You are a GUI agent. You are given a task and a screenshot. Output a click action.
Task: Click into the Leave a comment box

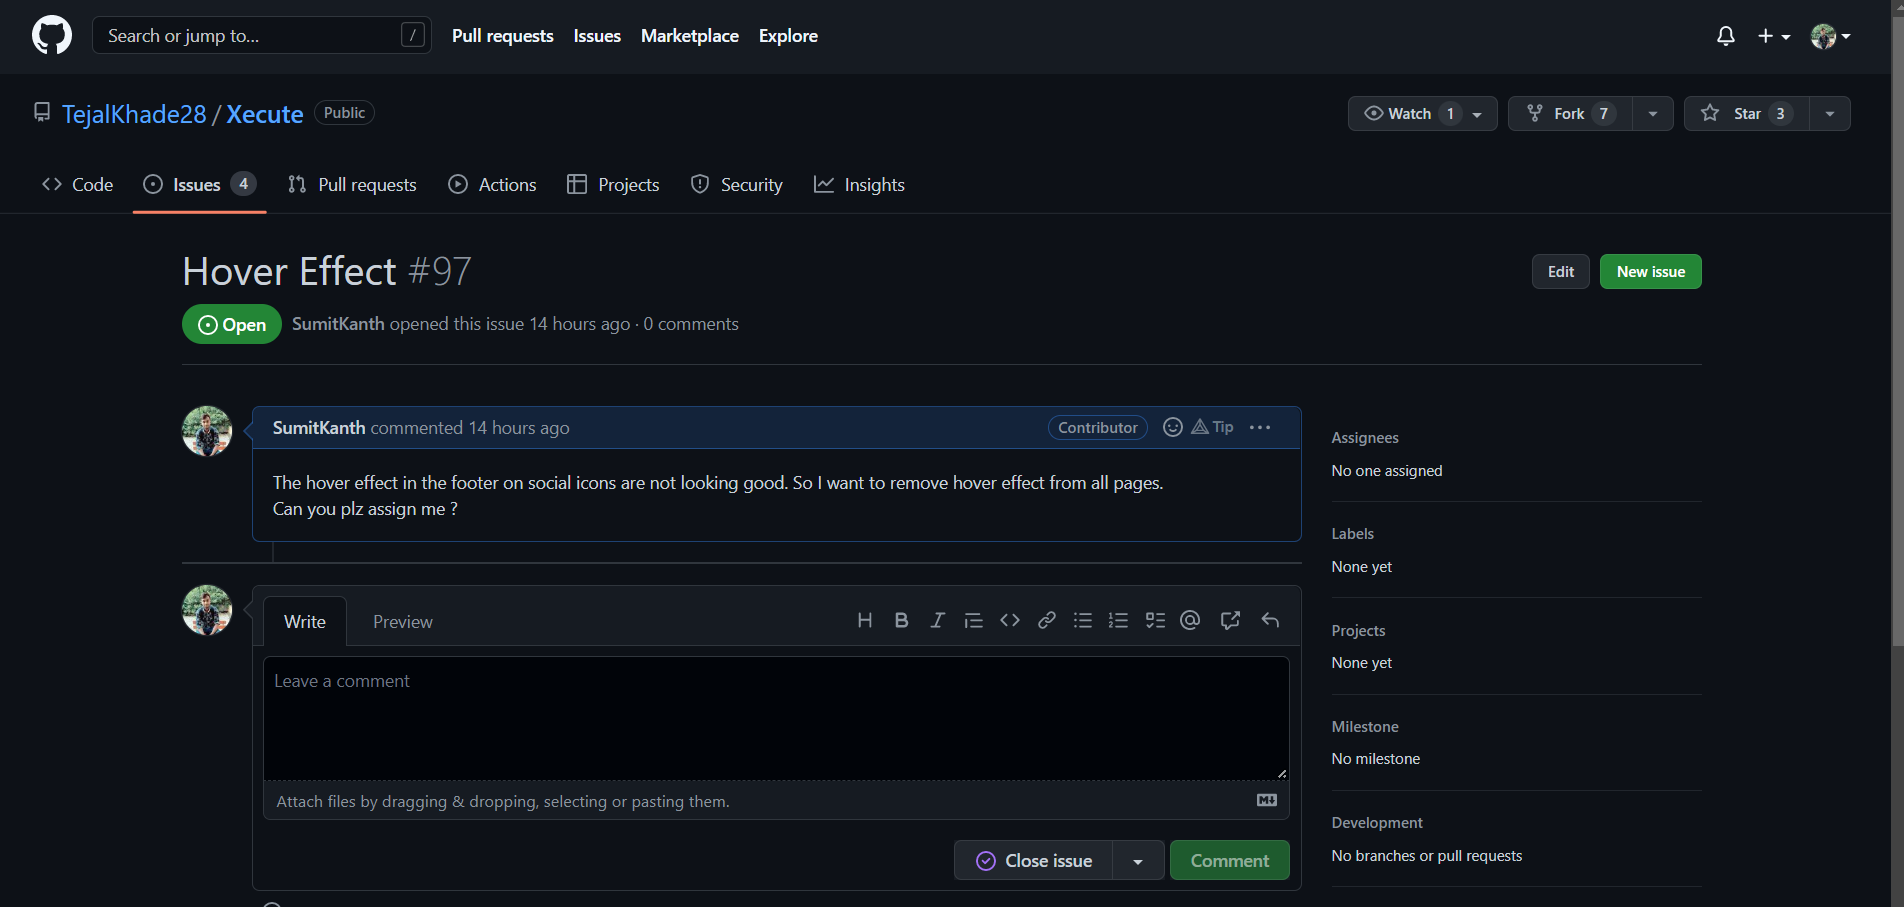776,718
